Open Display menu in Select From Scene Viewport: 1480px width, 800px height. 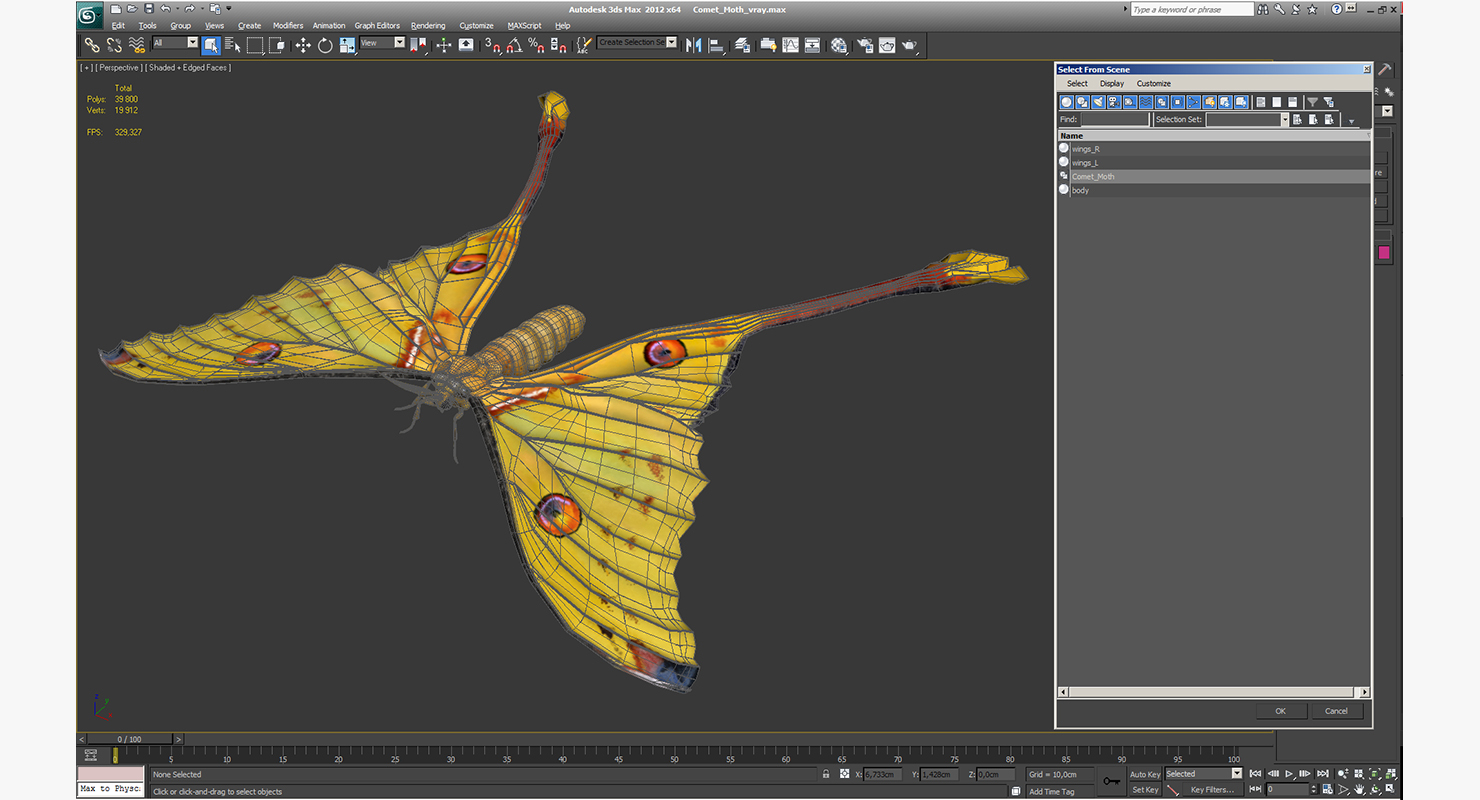[1112, 84]
